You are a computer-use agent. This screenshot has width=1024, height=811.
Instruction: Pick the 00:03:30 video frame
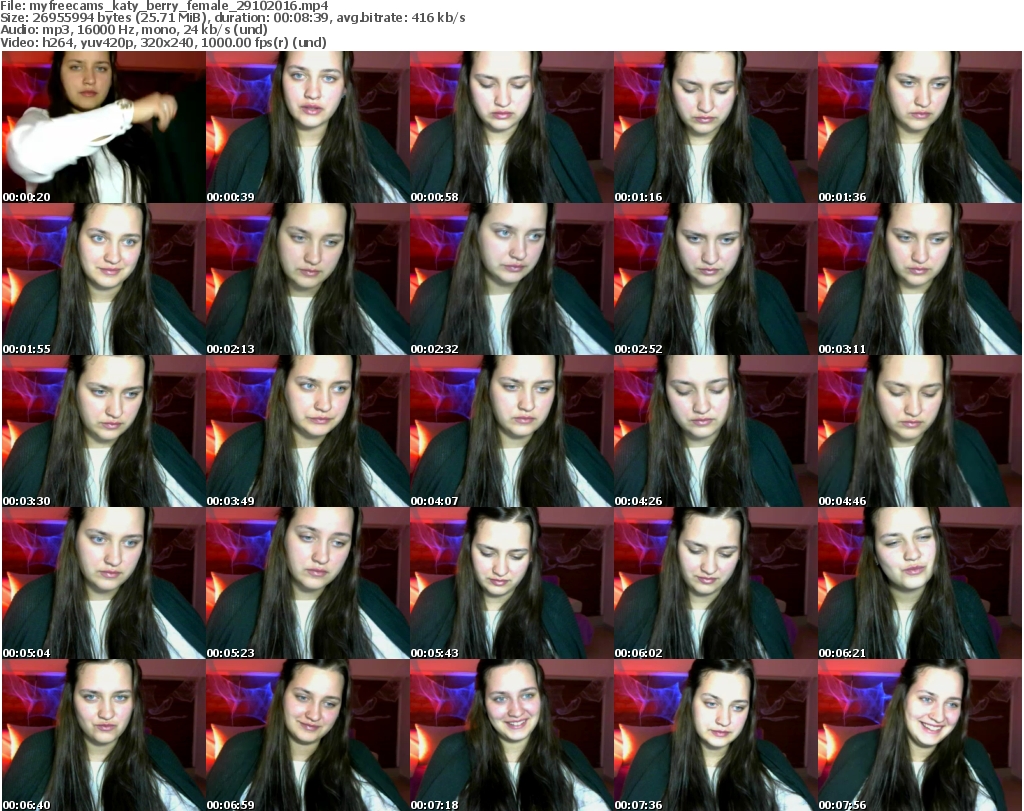[104, 432]
